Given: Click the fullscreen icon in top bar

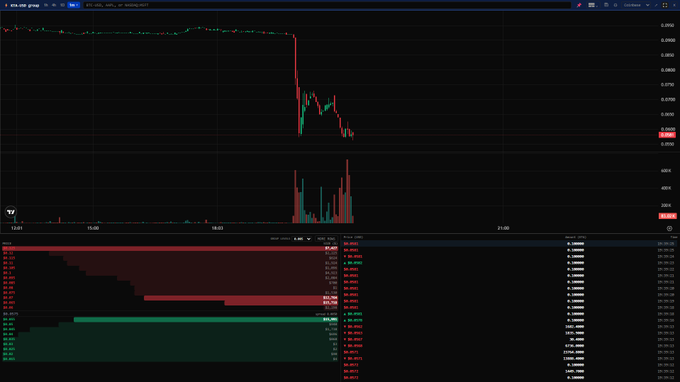Looking at the screenshot, I should pos(665,5).
